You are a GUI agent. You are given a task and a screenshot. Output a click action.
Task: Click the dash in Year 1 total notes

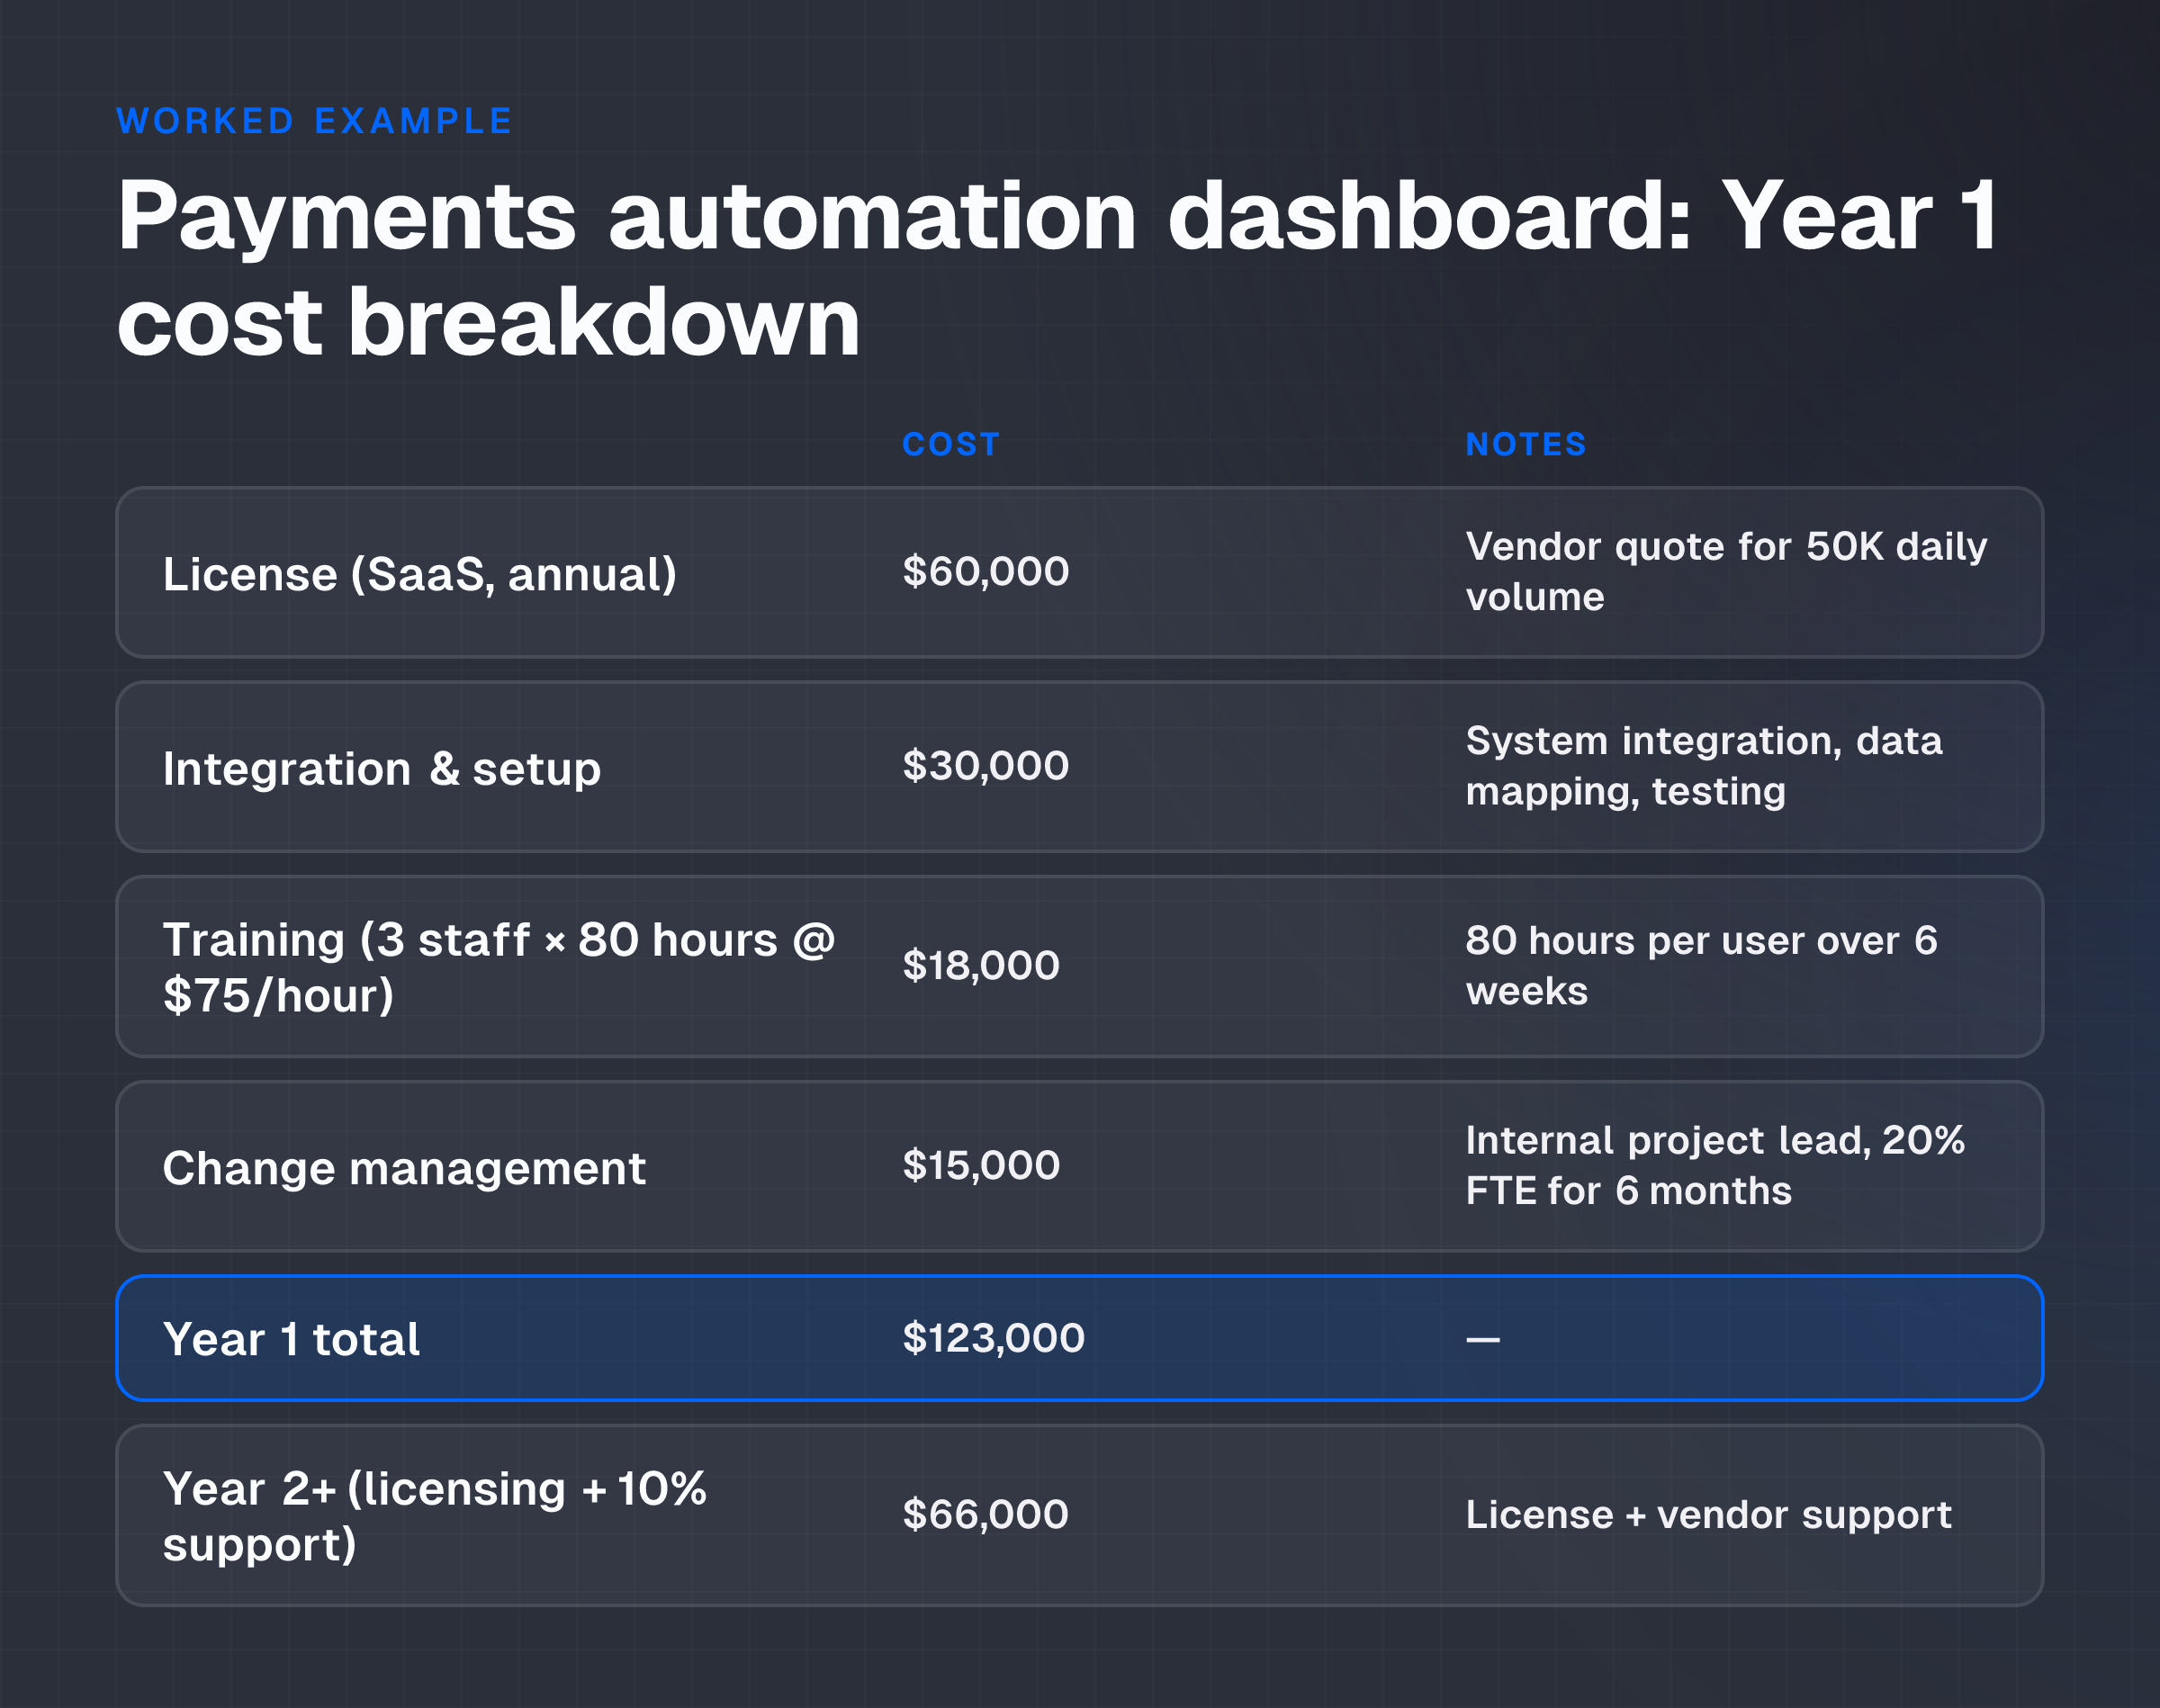coord(1482,1340)
